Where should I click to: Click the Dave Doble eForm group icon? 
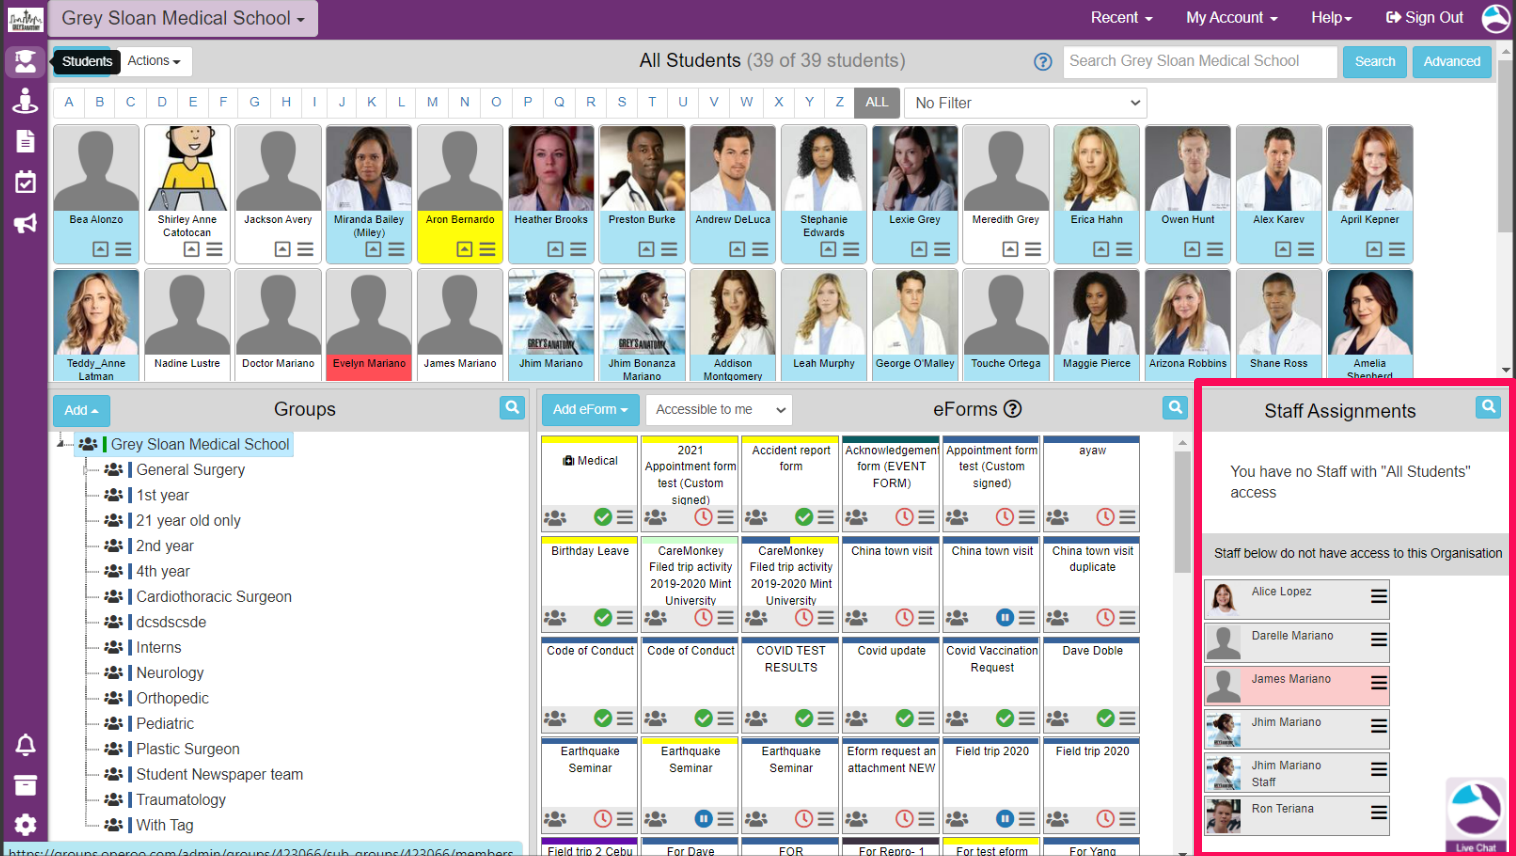tap(1057, 718)
